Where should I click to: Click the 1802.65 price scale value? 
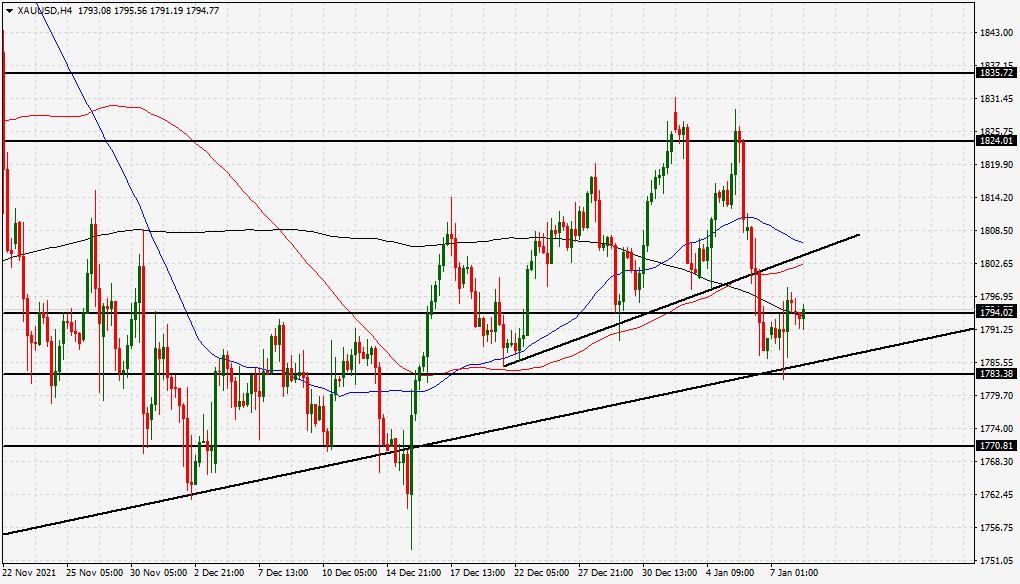996,263
